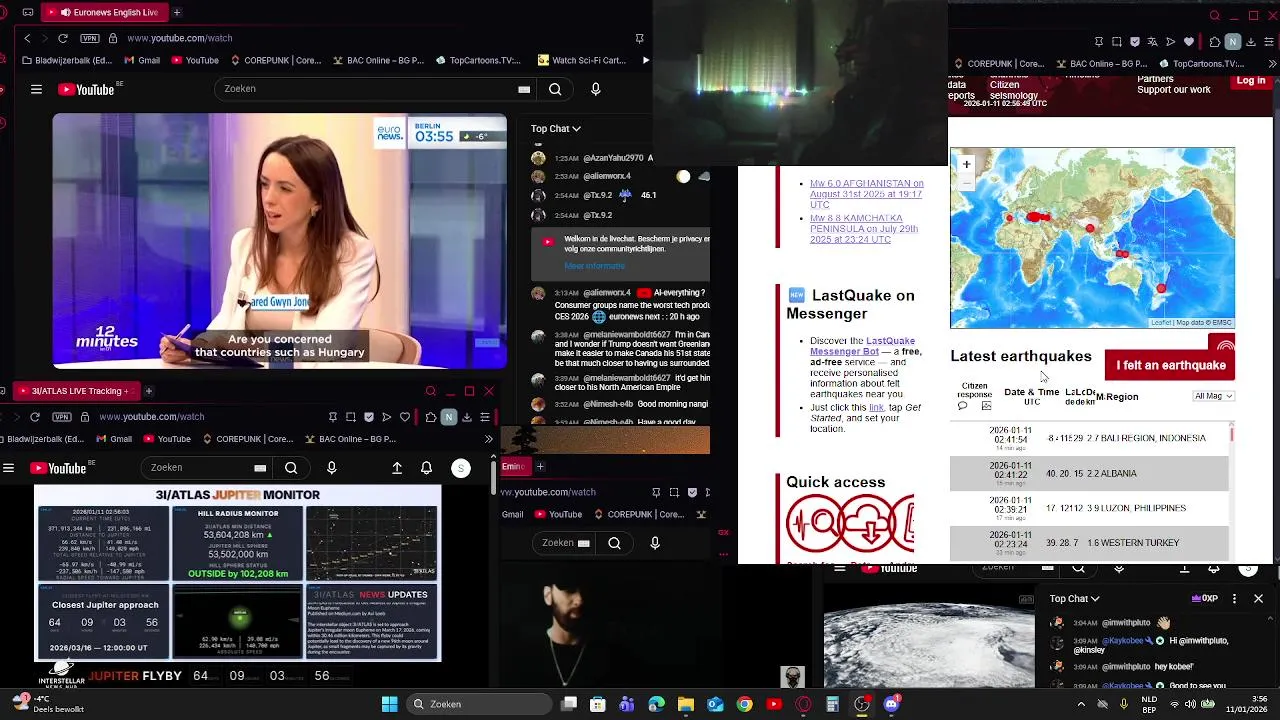Open on-screen keyboard icon in Euronews search box
The width and height of the screenshot is (1280, 720).
[x=524, y=89]
